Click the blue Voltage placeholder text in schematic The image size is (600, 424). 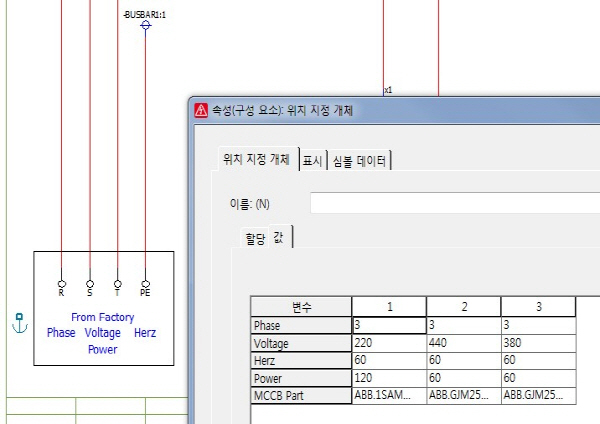103,333
